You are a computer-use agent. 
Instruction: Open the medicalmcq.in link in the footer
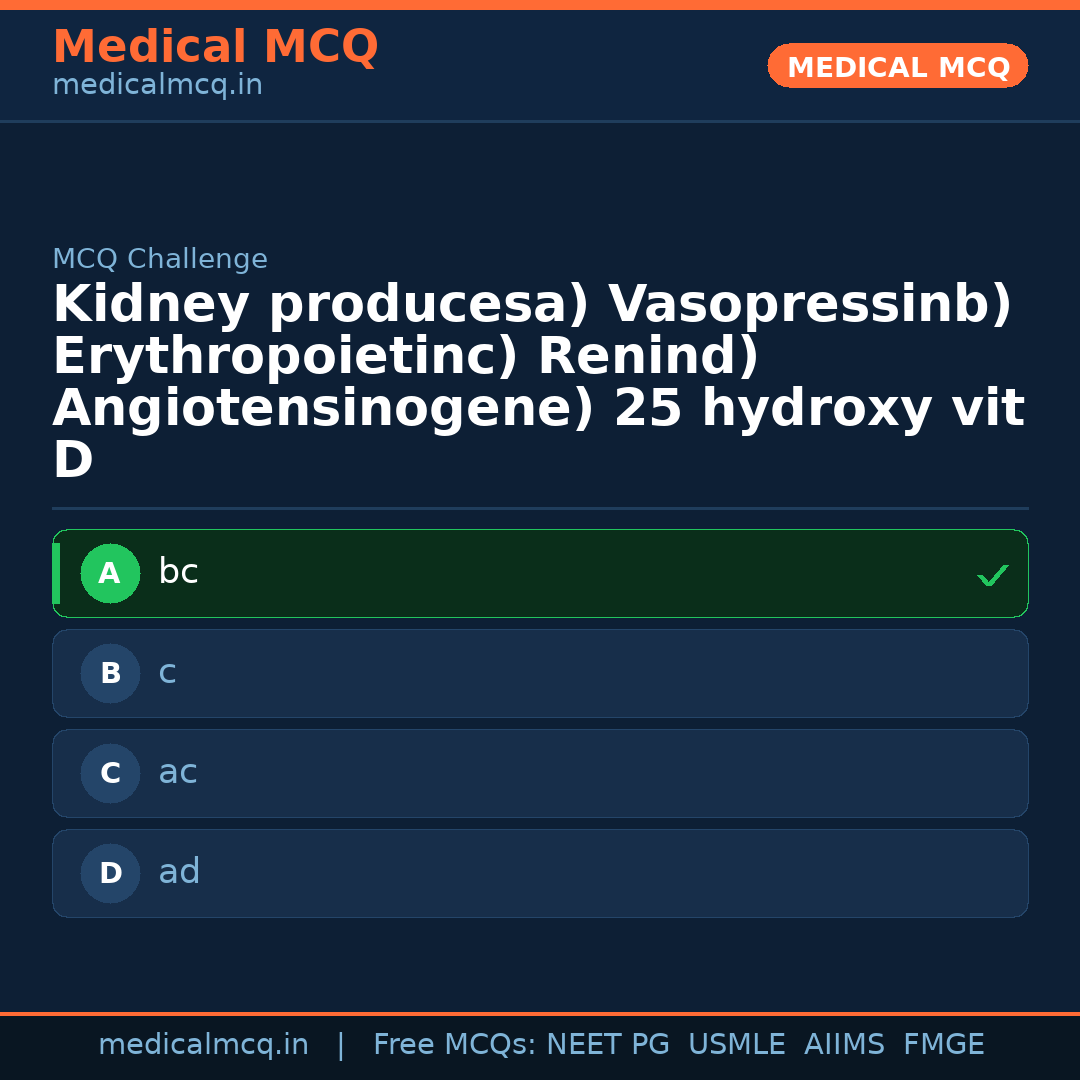(203, 1045)
